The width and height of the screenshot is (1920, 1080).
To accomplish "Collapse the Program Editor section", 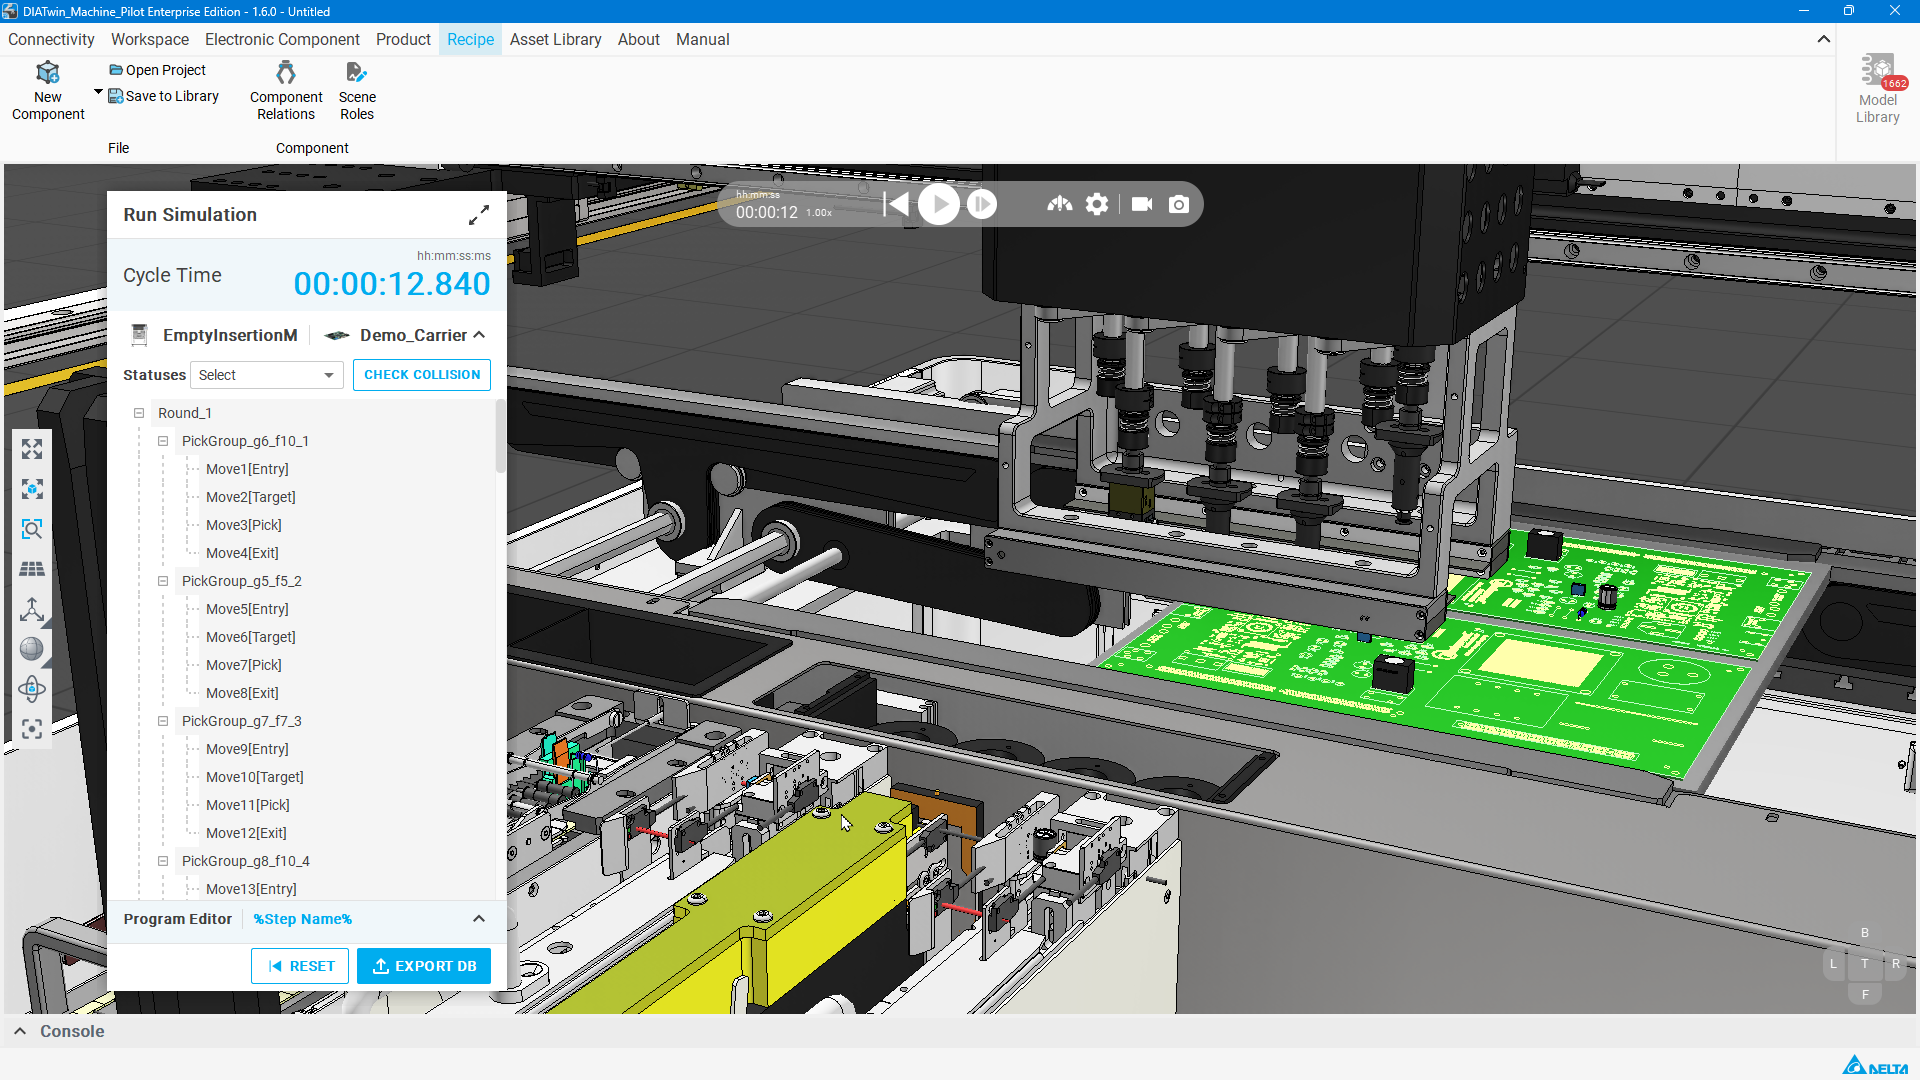I will click(x=479, y=919).
